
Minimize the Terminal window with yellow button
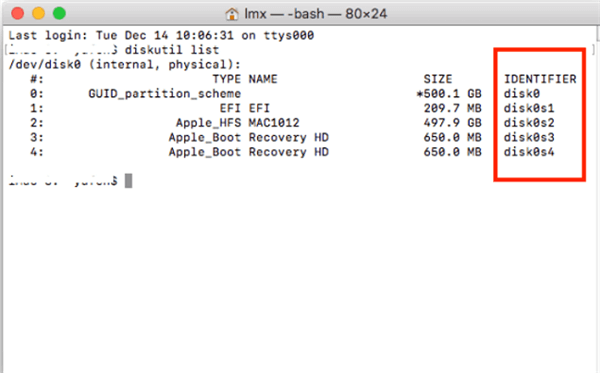click(x=38, y=13)
